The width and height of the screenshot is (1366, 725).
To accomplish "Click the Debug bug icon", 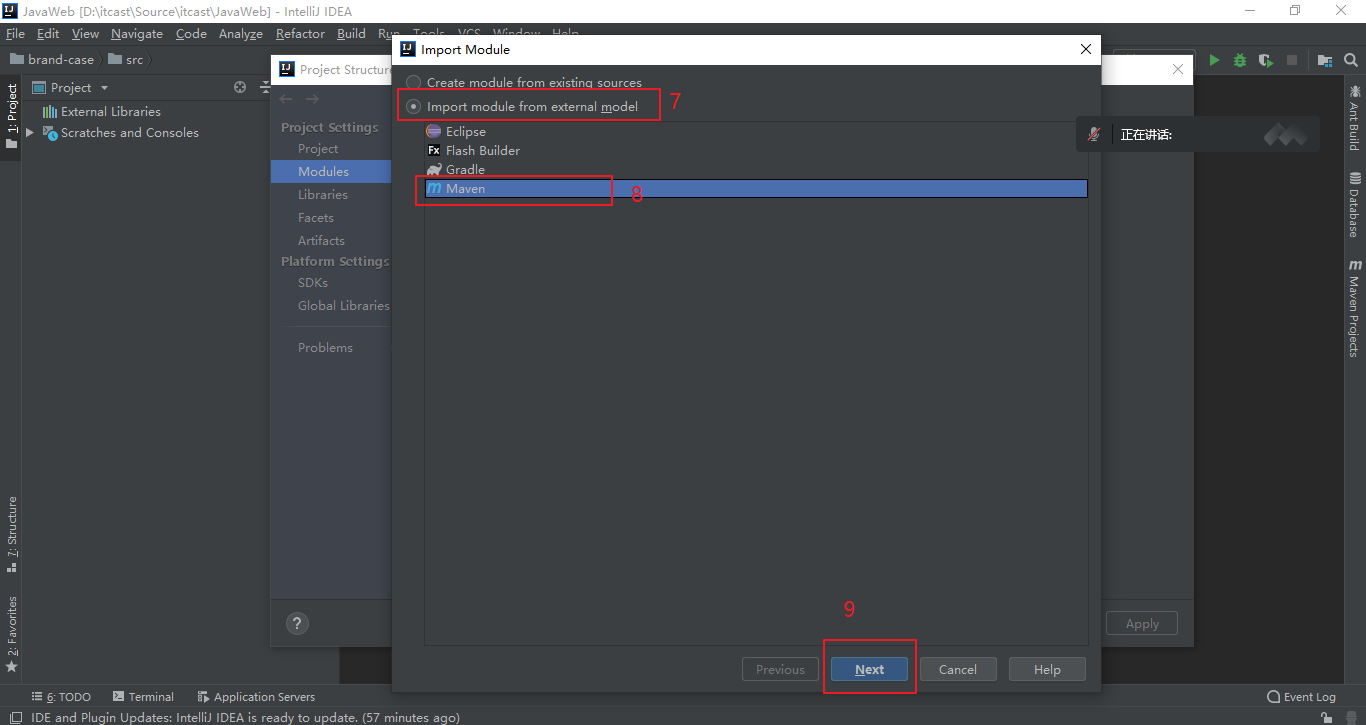I will point(1240,60).
